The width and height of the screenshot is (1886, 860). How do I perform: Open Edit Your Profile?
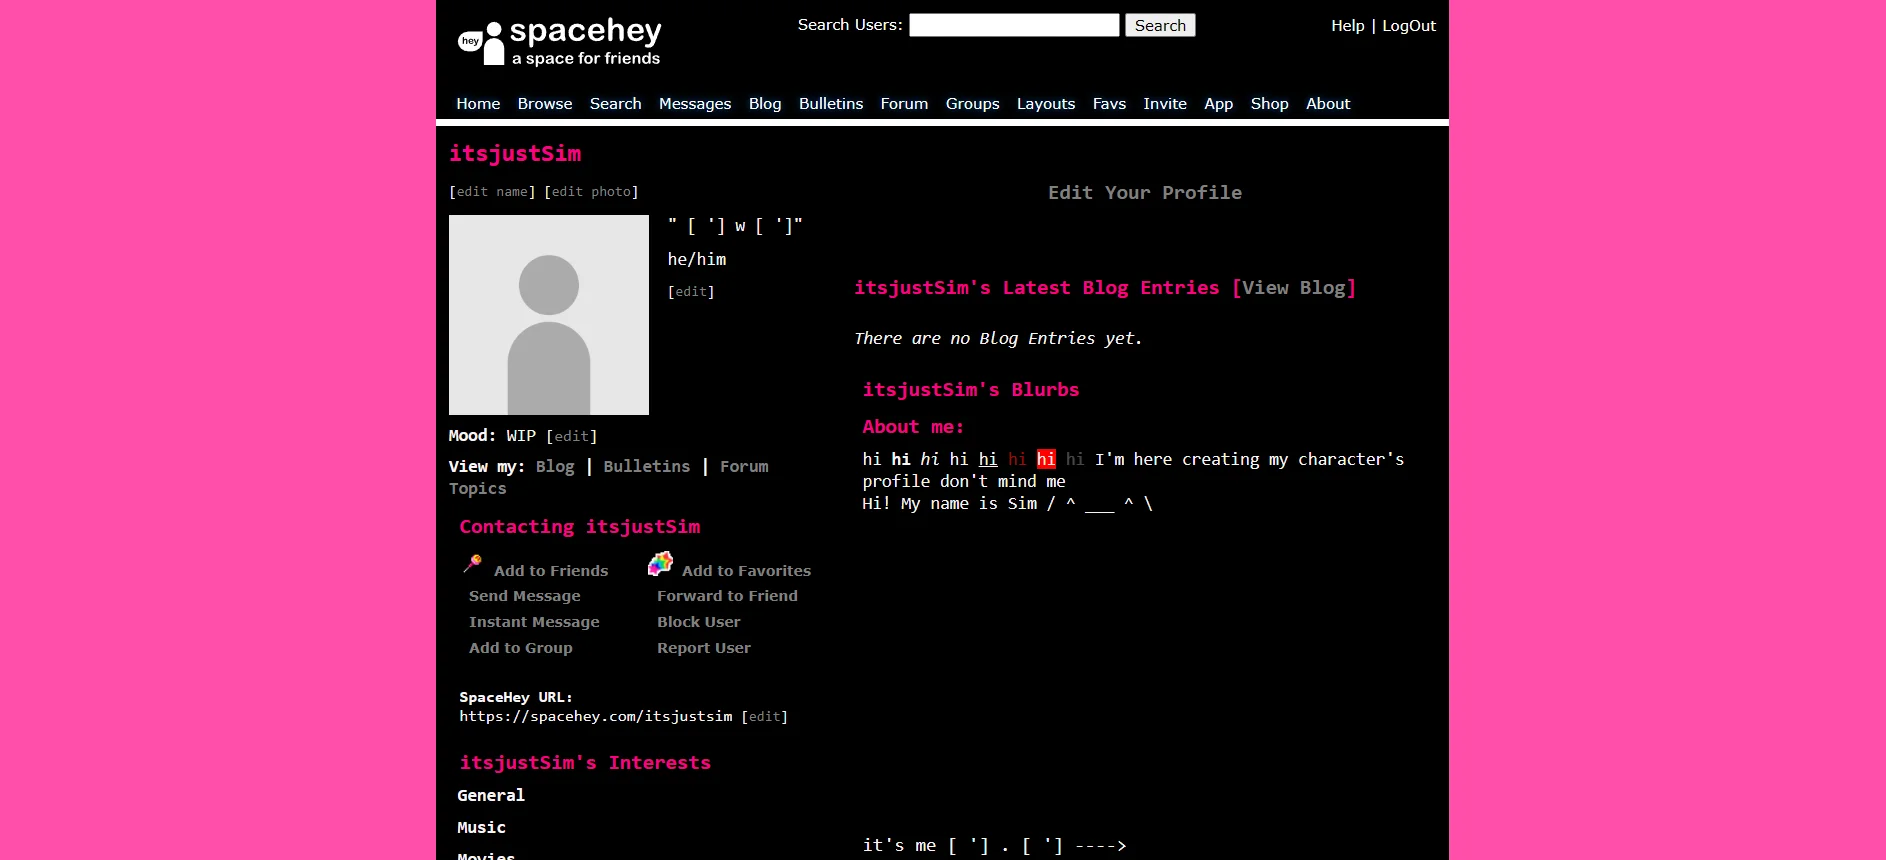pyautogui.click(x=1144, y=193)
